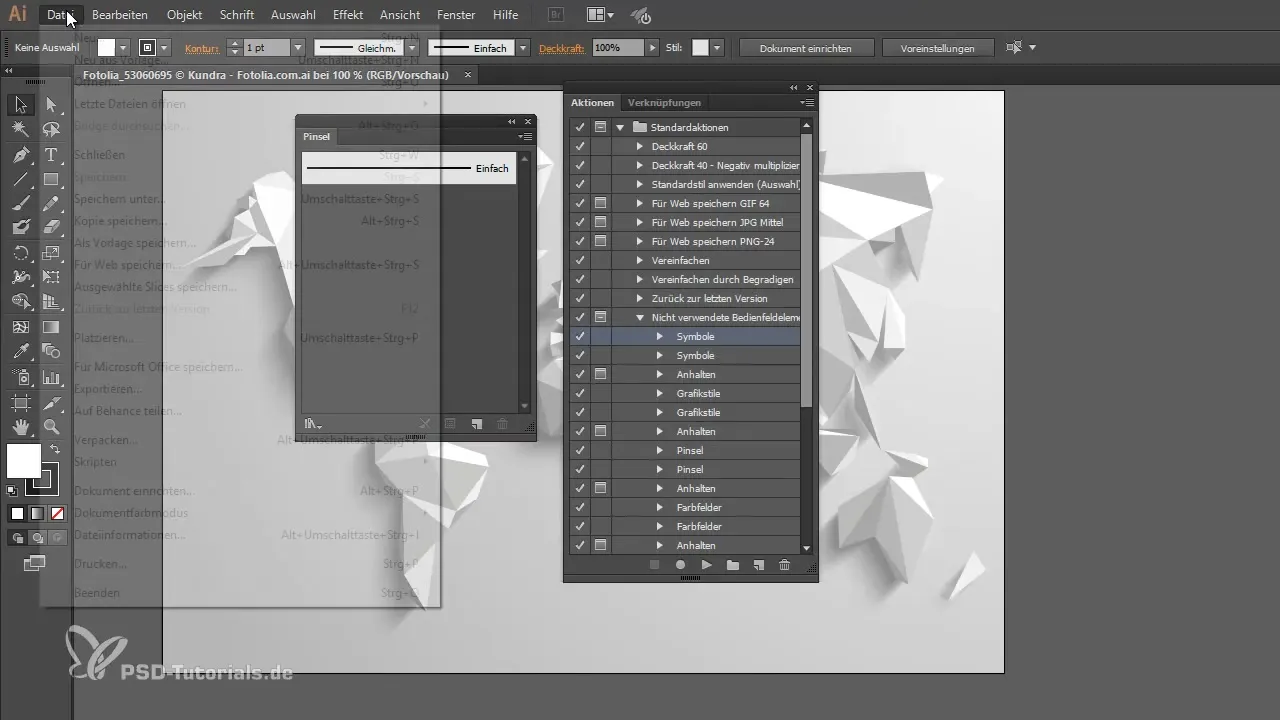Screen dimensions: 1280x720
Task: Select the Selection tool (black arrow)
Action: coord(21,104)
